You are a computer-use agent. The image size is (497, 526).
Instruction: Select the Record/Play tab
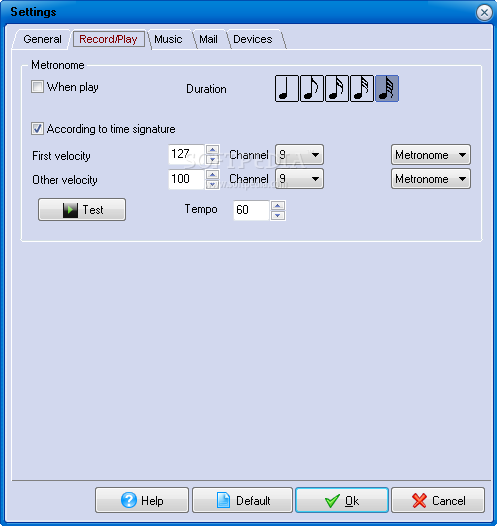pos(108,39)
